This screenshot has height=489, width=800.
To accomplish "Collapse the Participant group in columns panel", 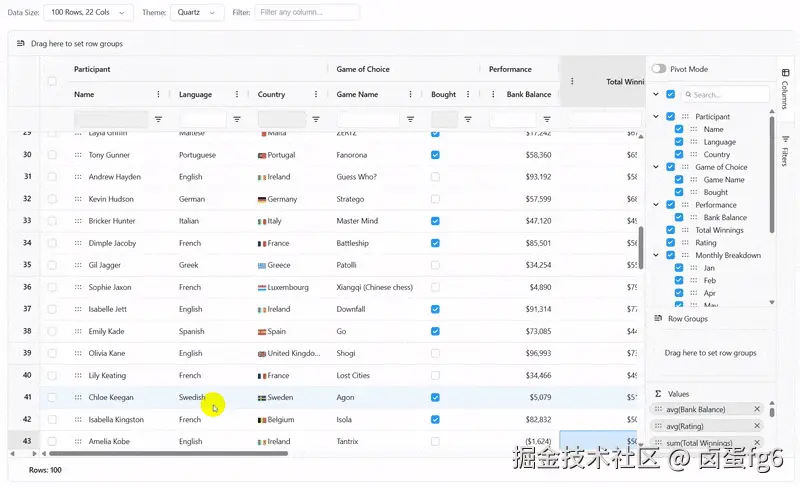I will tap(656, 116).
